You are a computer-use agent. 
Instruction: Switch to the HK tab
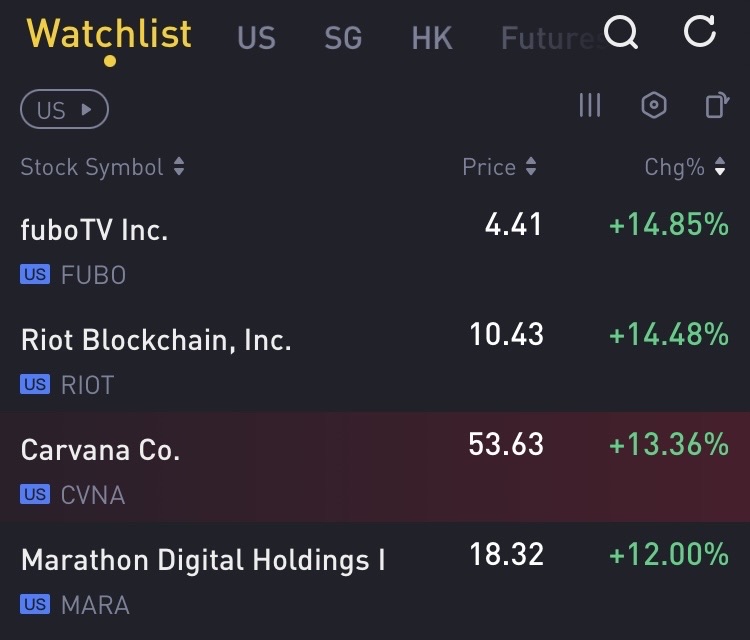(x=432, y=38)
